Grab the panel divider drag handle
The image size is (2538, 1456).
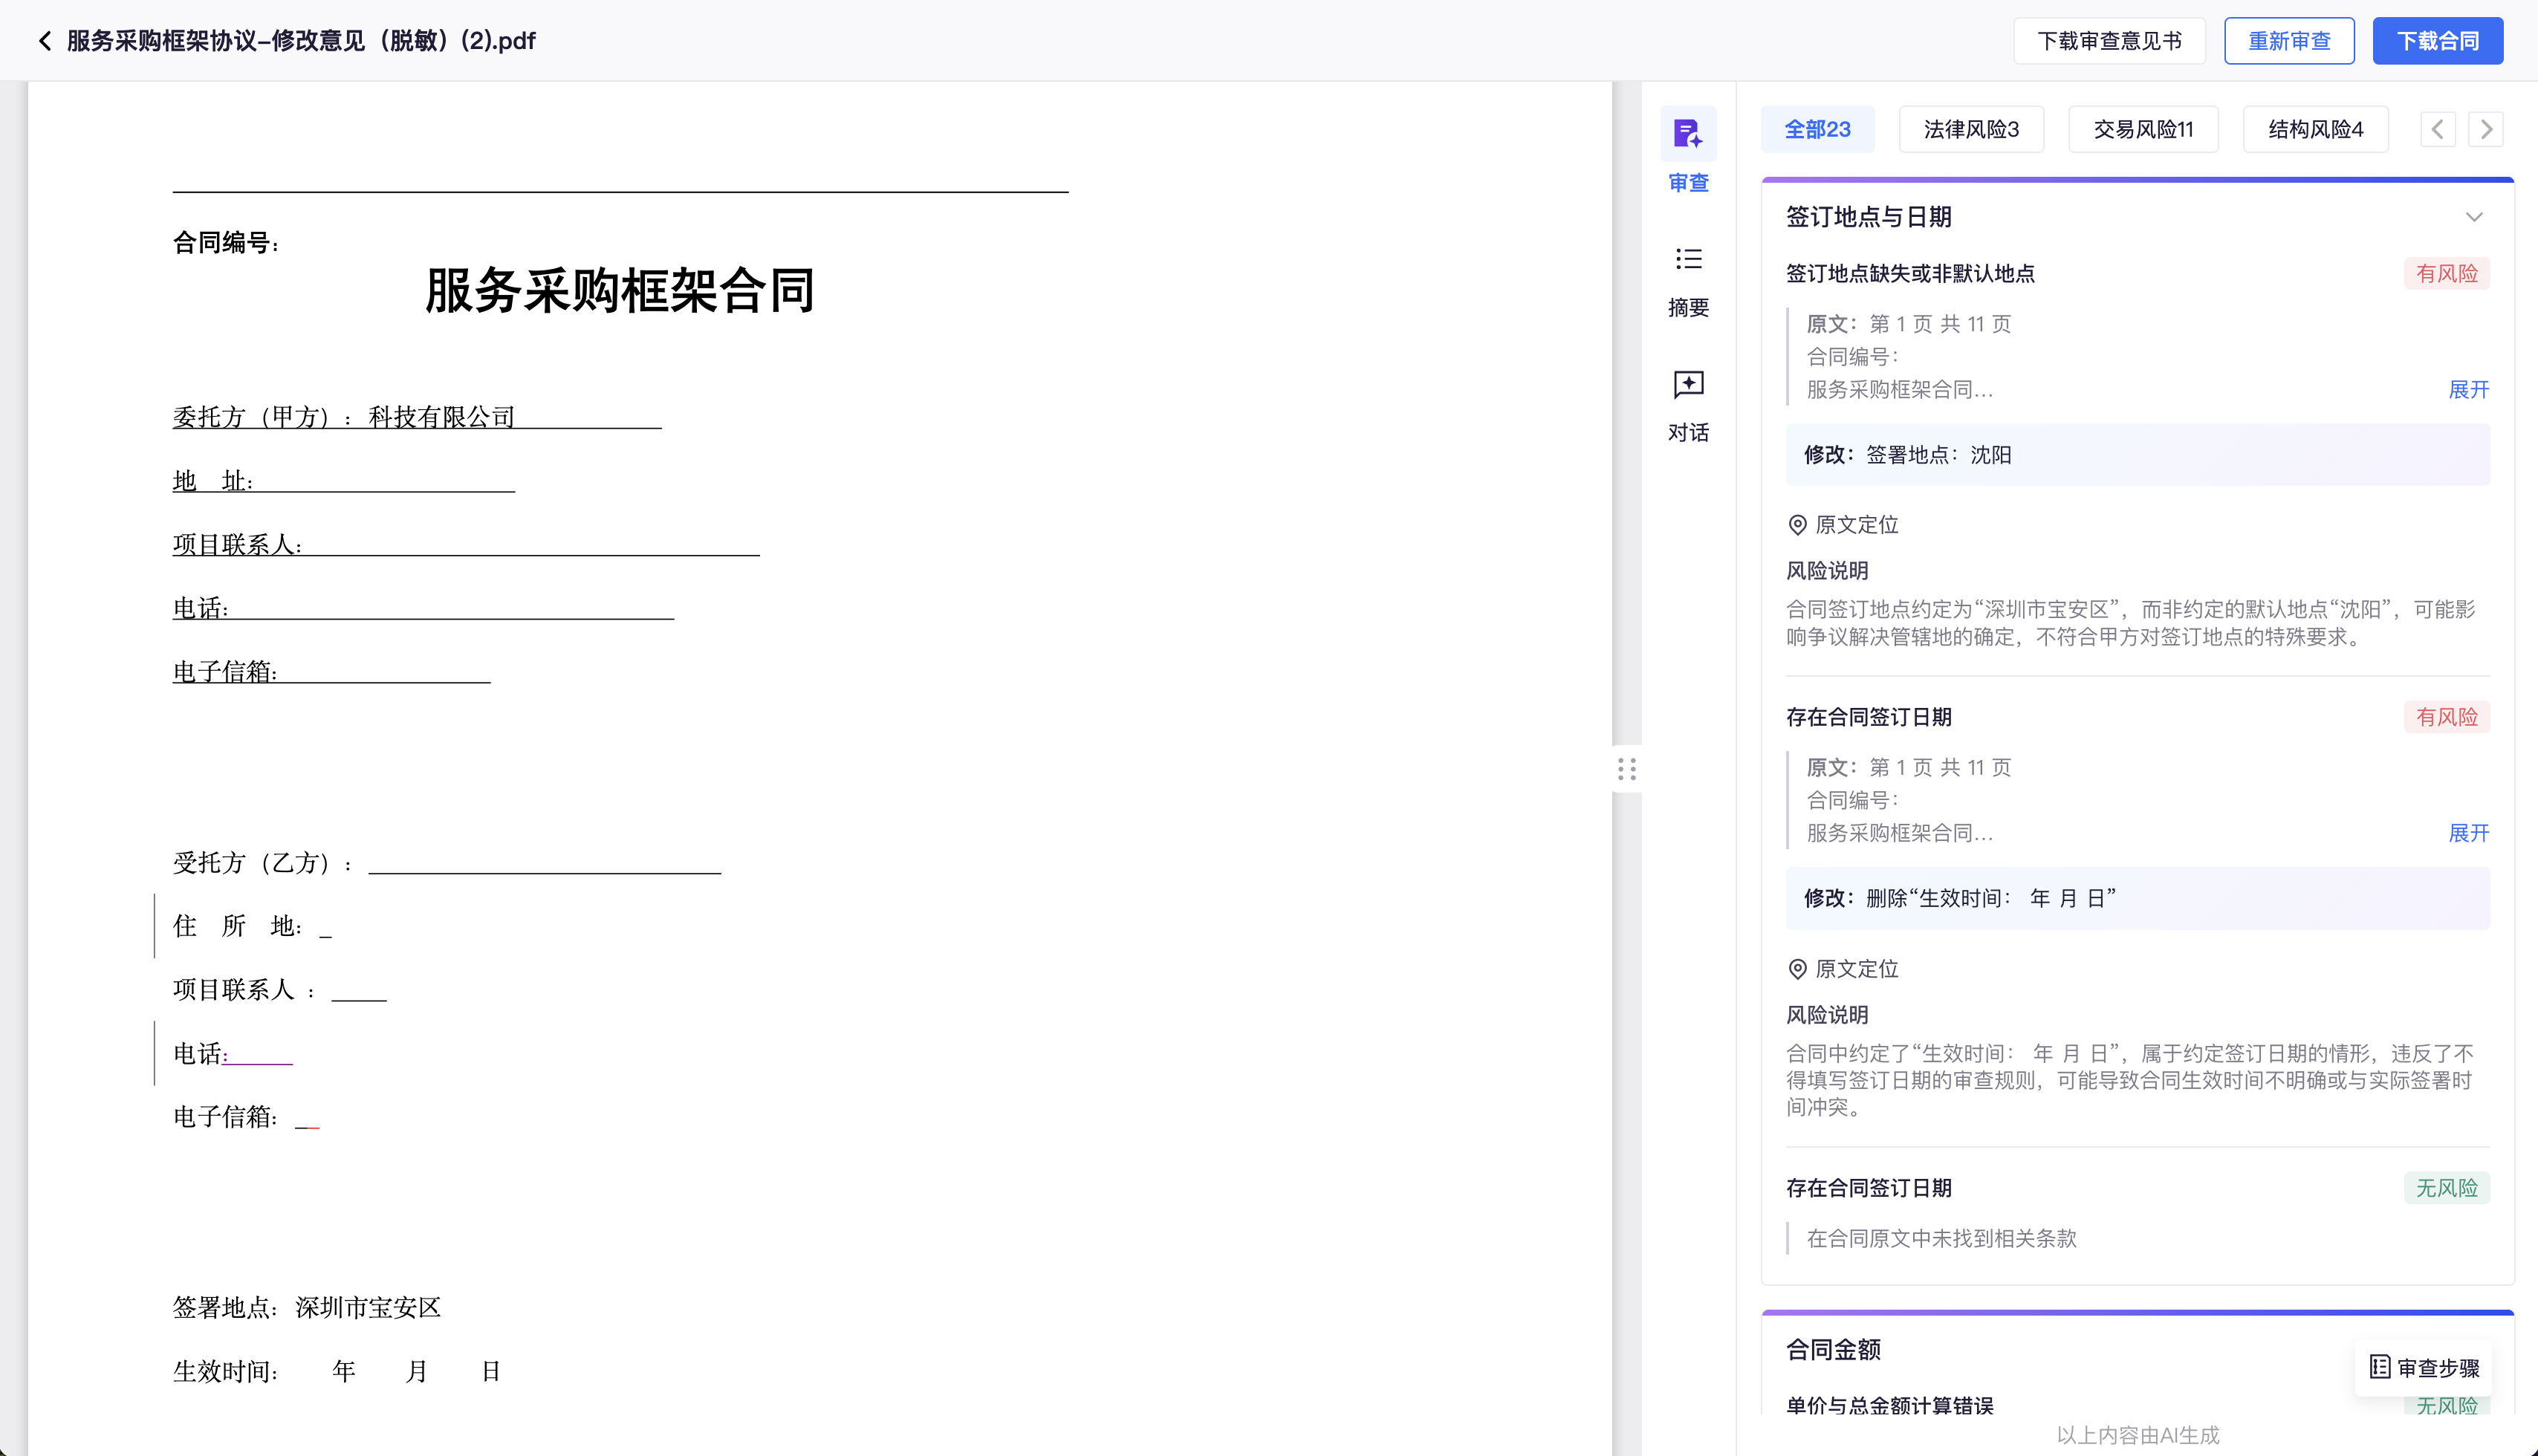tap(1626, 769)
